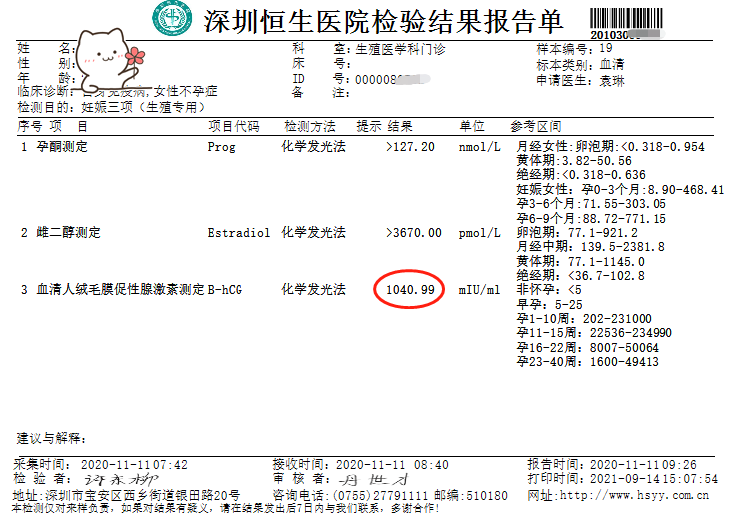Click the 单位 column header
Image resolution: width=734 pixels, height=518 pixels.
click(471, 126)
